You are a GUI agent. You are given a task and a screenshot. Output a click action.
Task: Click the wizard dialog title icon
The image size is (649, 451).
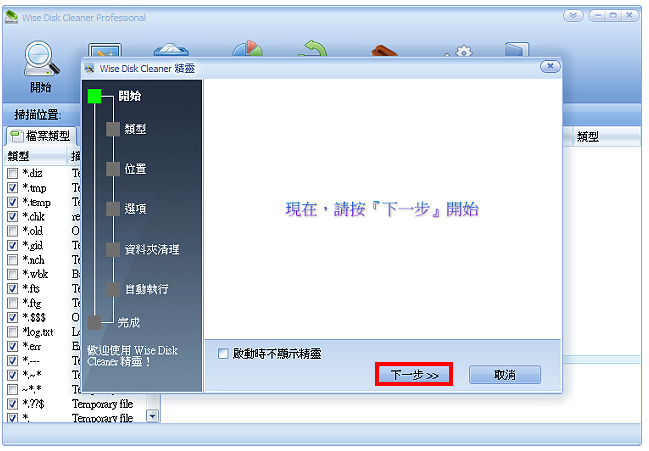pyautogui.click(x=89, y=68)
